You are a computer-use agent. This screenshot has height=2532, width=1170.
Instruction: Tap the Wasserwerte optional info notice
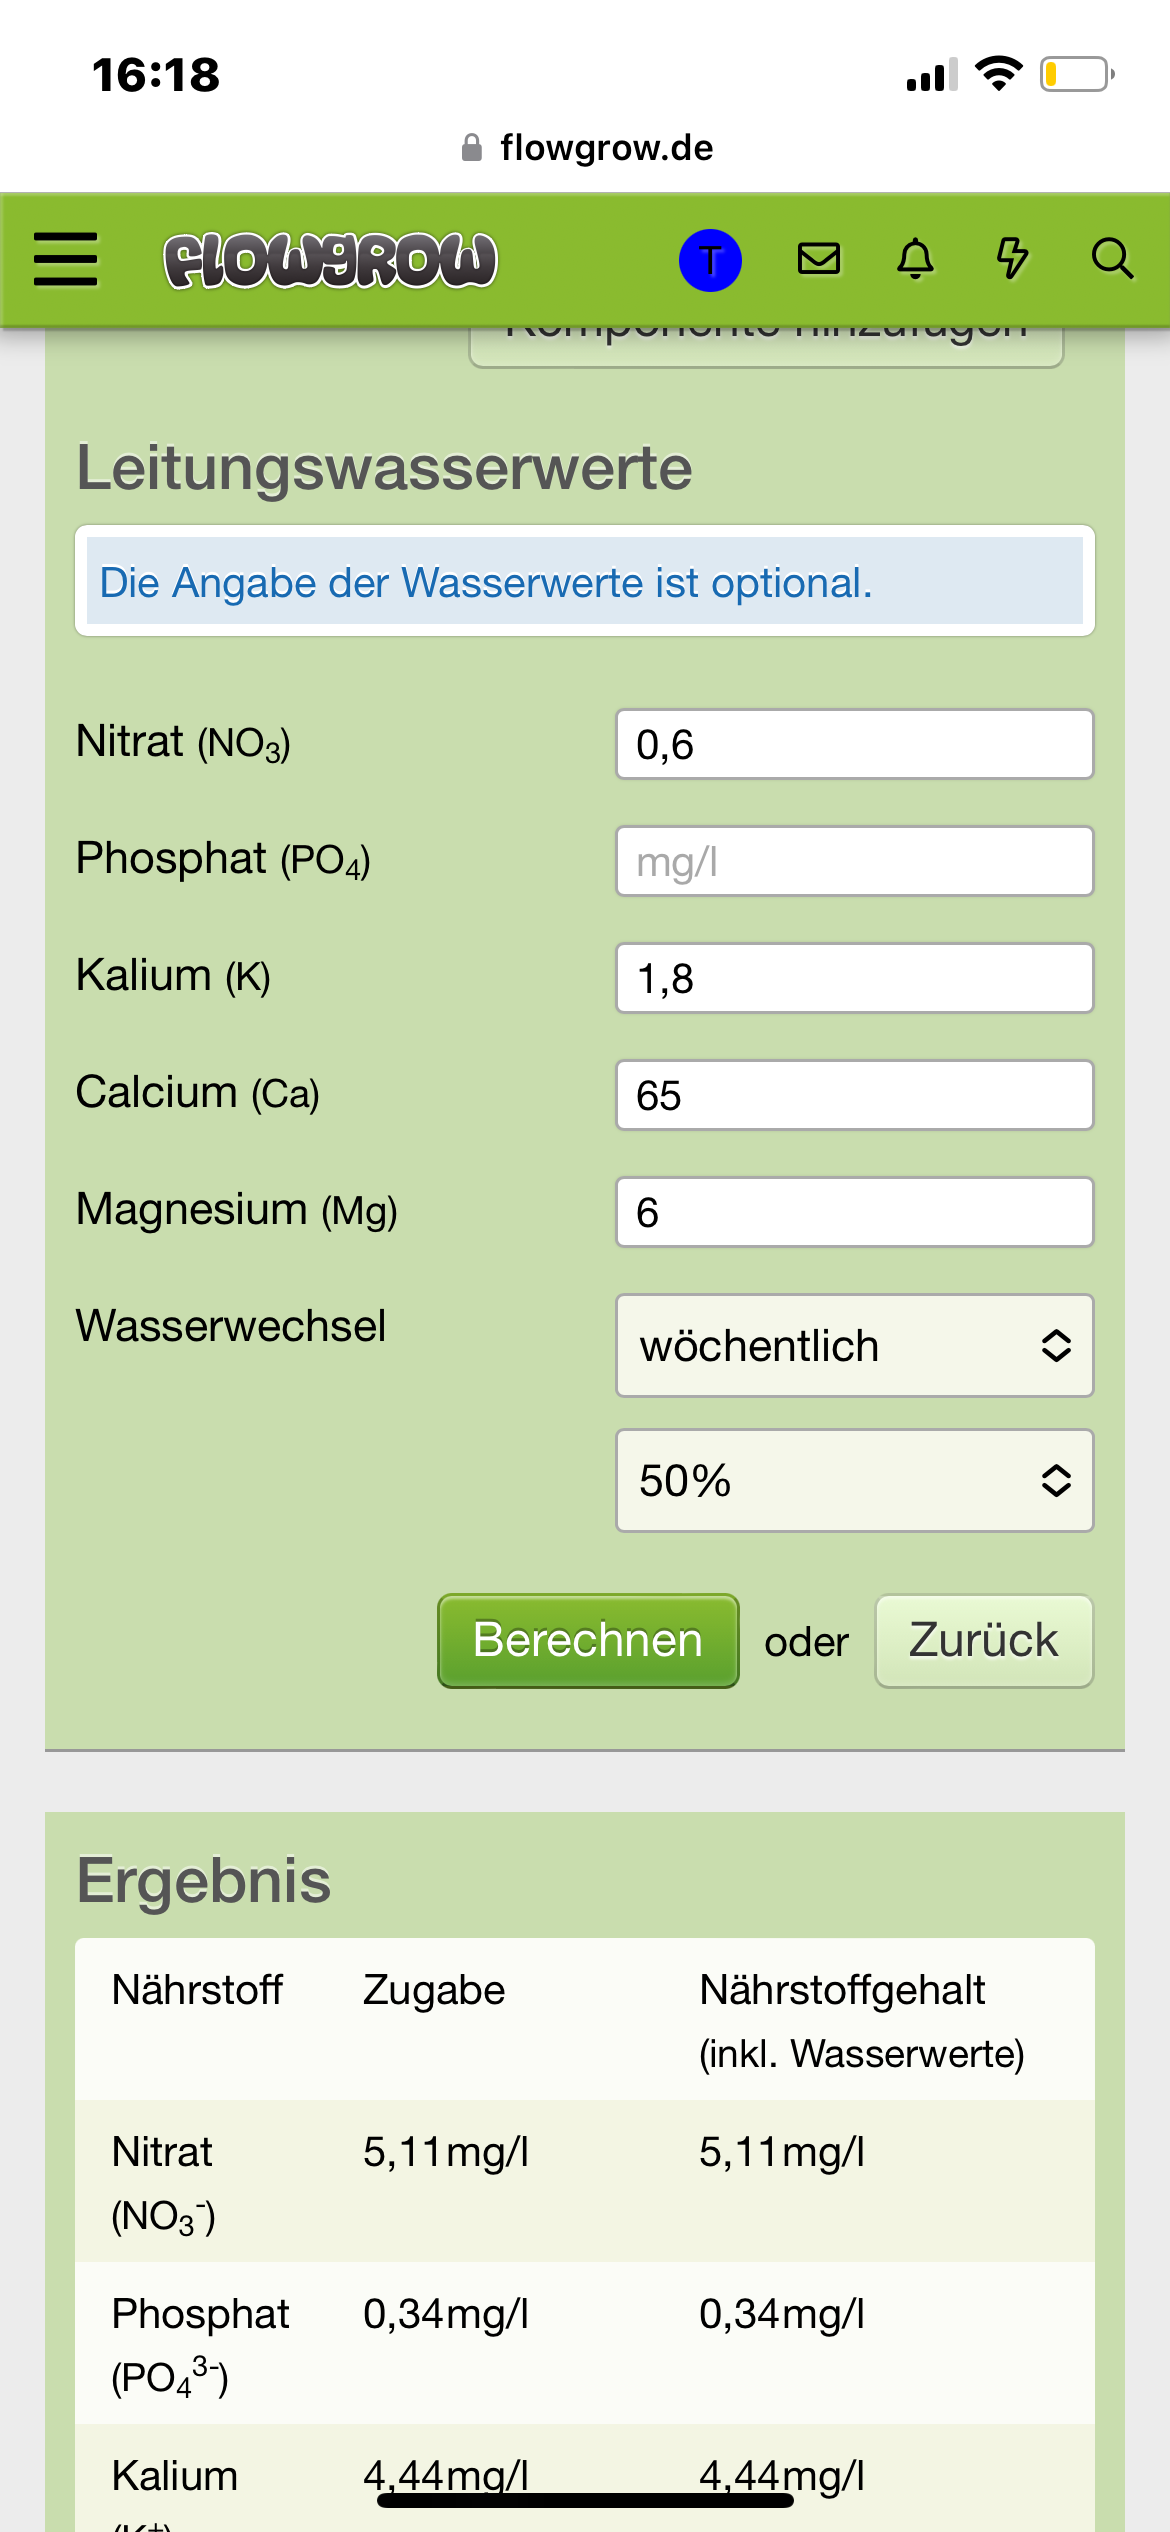[584, 581]
